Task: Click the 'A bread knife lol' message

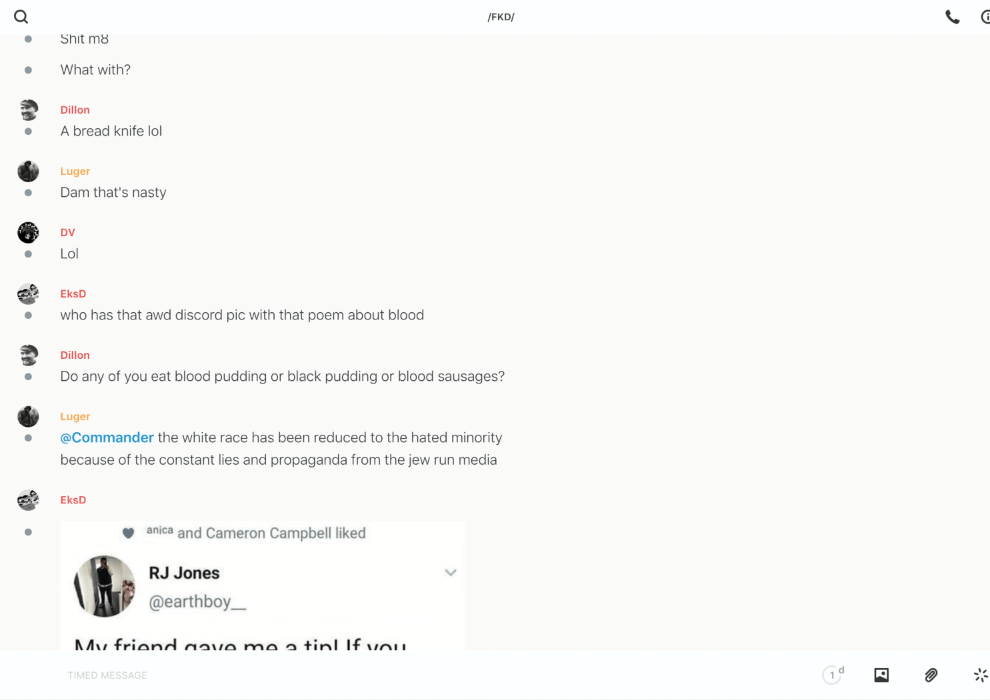Action: pos(111,131)
